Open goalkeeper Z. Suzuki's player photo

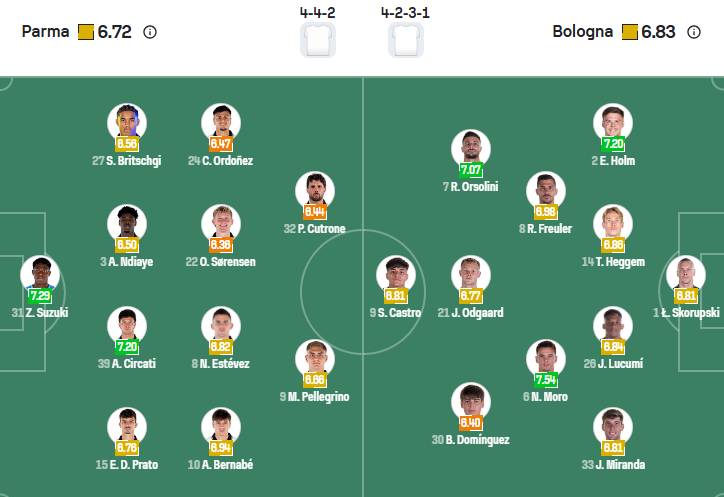coord(40,275)
